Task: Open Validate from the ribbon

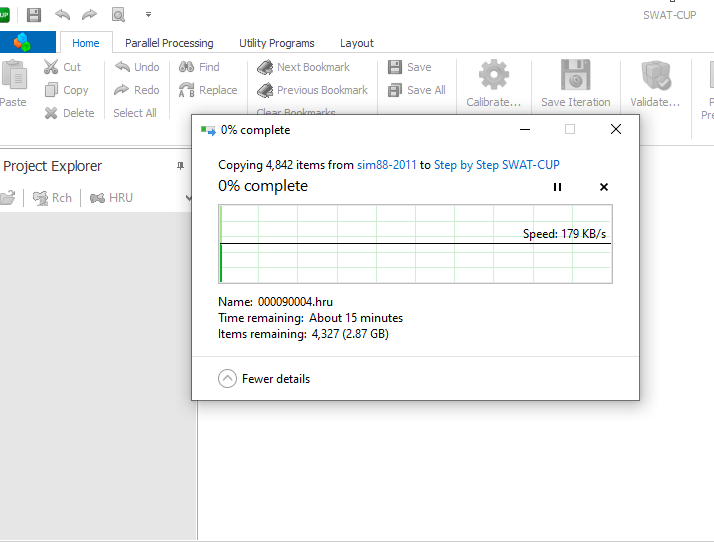Action: pyautogui.click(x=655, y=84)
